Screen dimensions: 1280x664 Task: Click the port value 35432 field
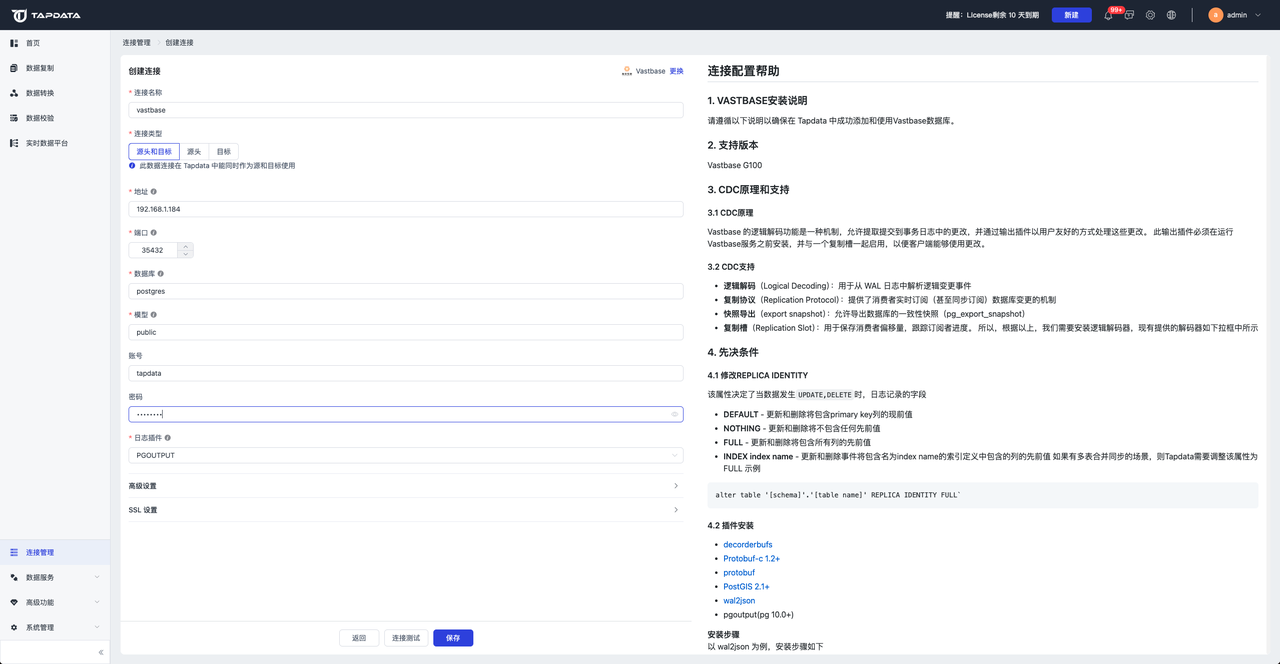click(x=154, y=250)
